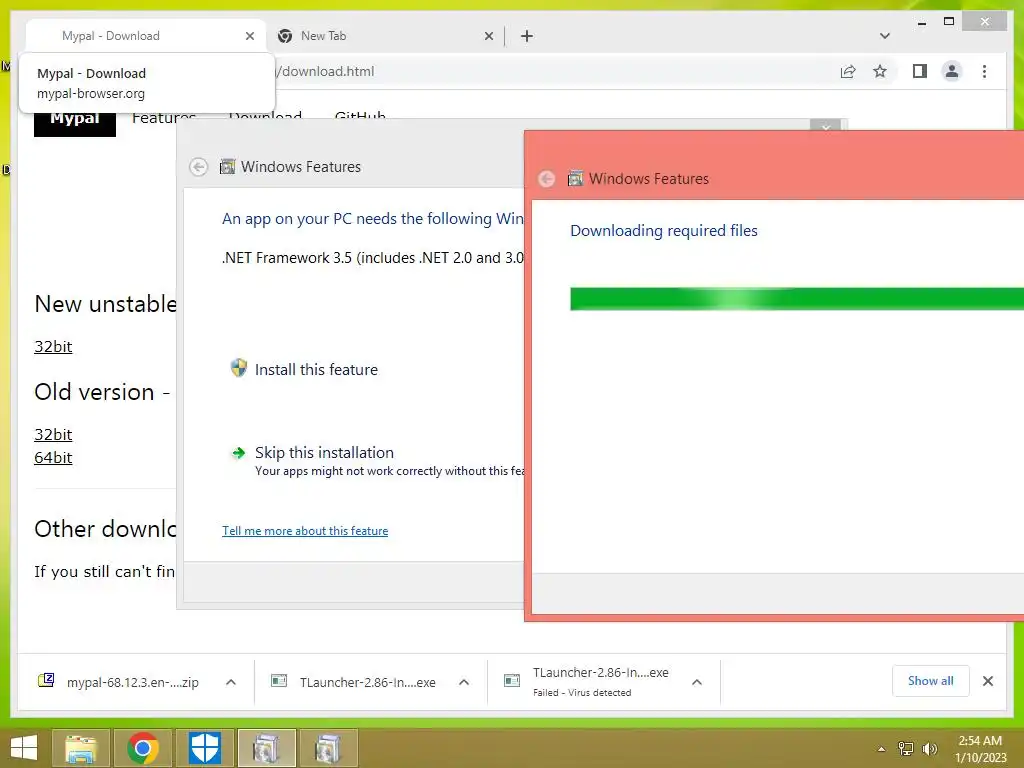
Task: Launch Chrome from the taskbar
Action: click(x=143, y=748)
